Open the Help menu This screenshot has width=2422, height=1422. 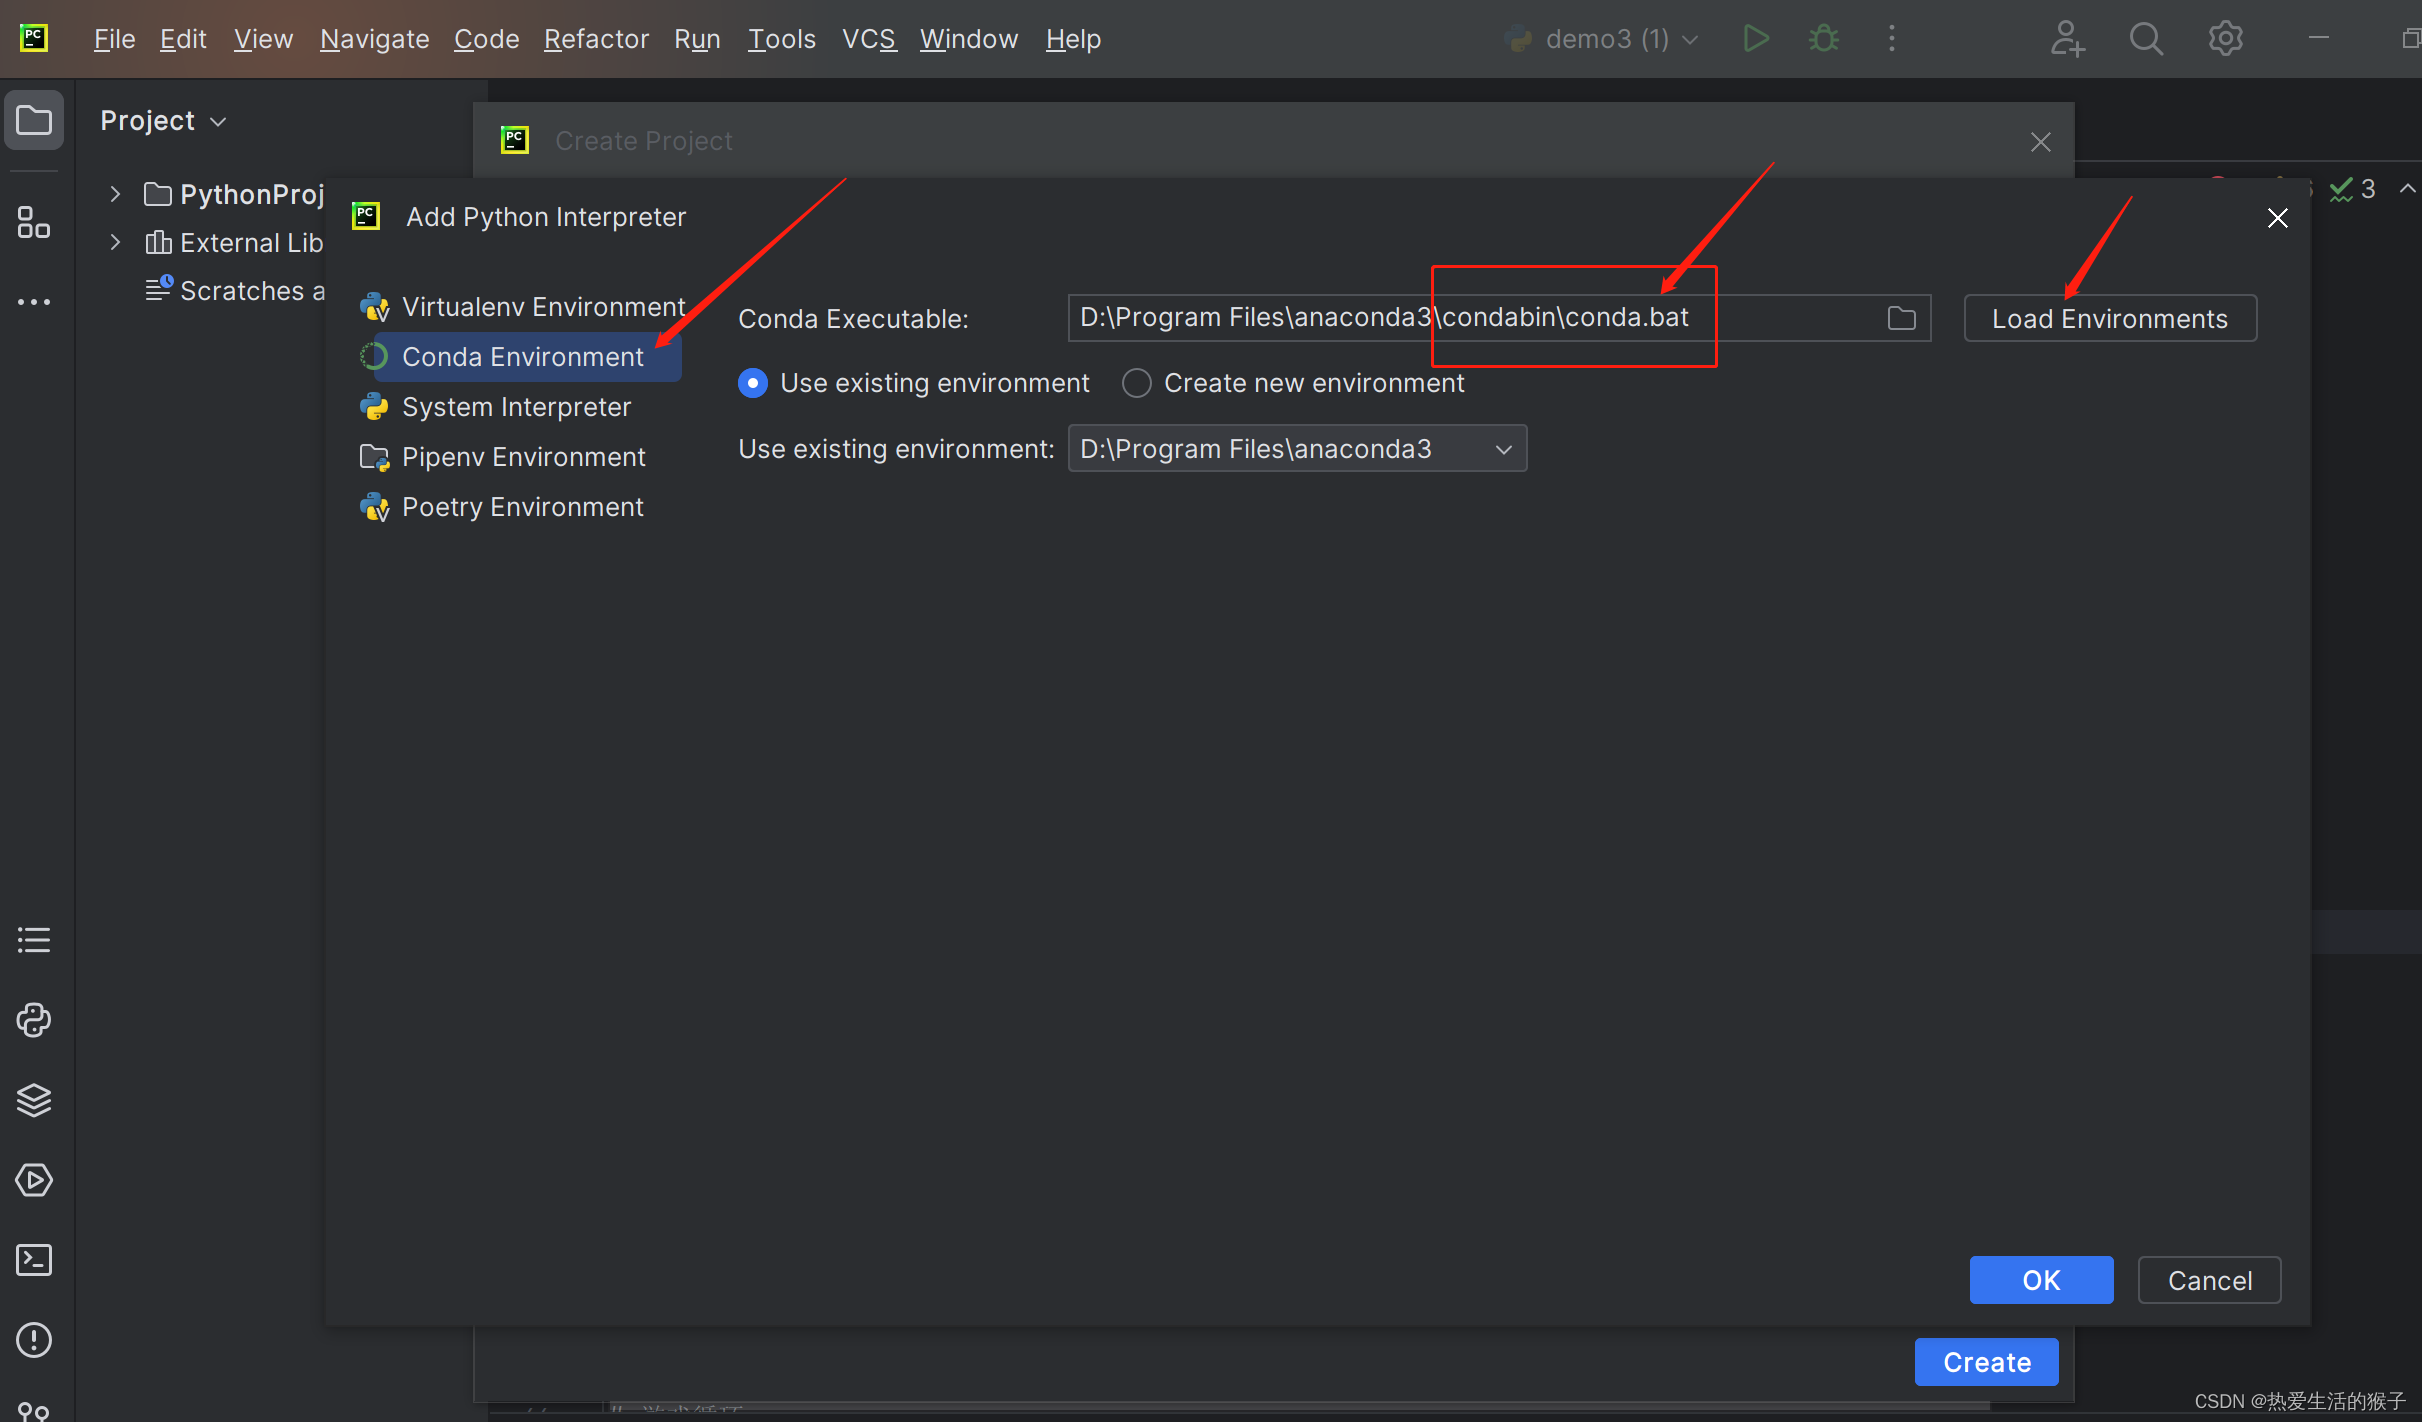pyautogui.click(x=1073, y=39)
